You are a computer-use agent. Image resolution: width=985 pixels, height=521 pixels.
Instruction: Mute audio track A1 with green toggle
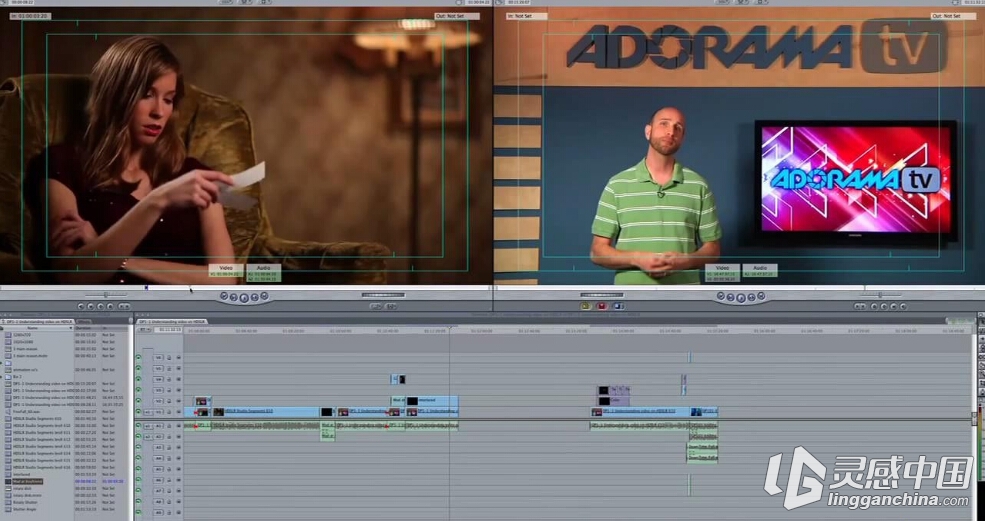tap(138, 425)
